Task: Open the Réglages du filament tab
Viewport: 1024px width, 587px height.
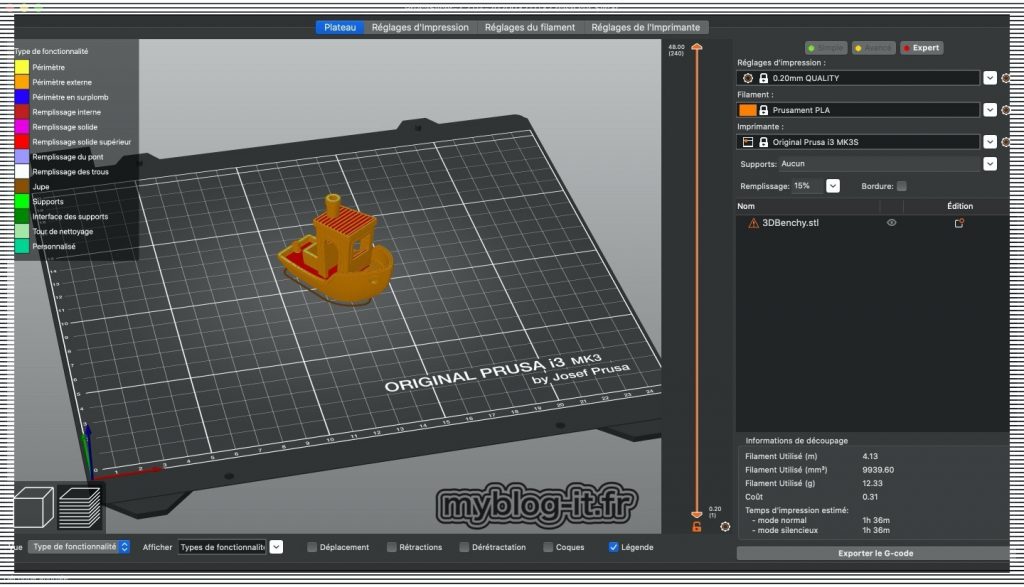Action: [x=530, y=27]
